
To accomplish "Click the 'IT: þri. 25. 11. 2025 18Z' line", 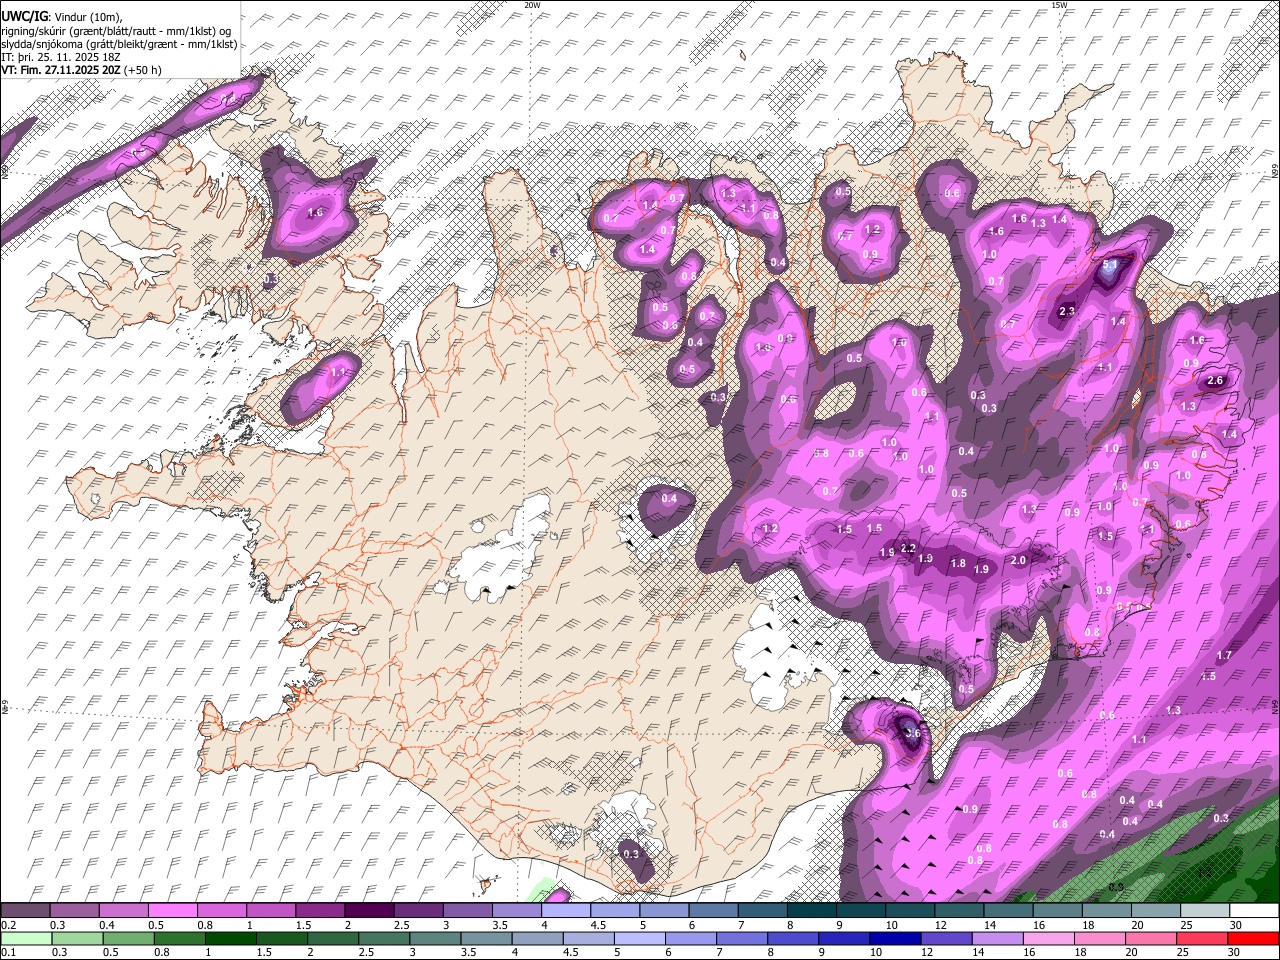I will click(x=60, y=57).
